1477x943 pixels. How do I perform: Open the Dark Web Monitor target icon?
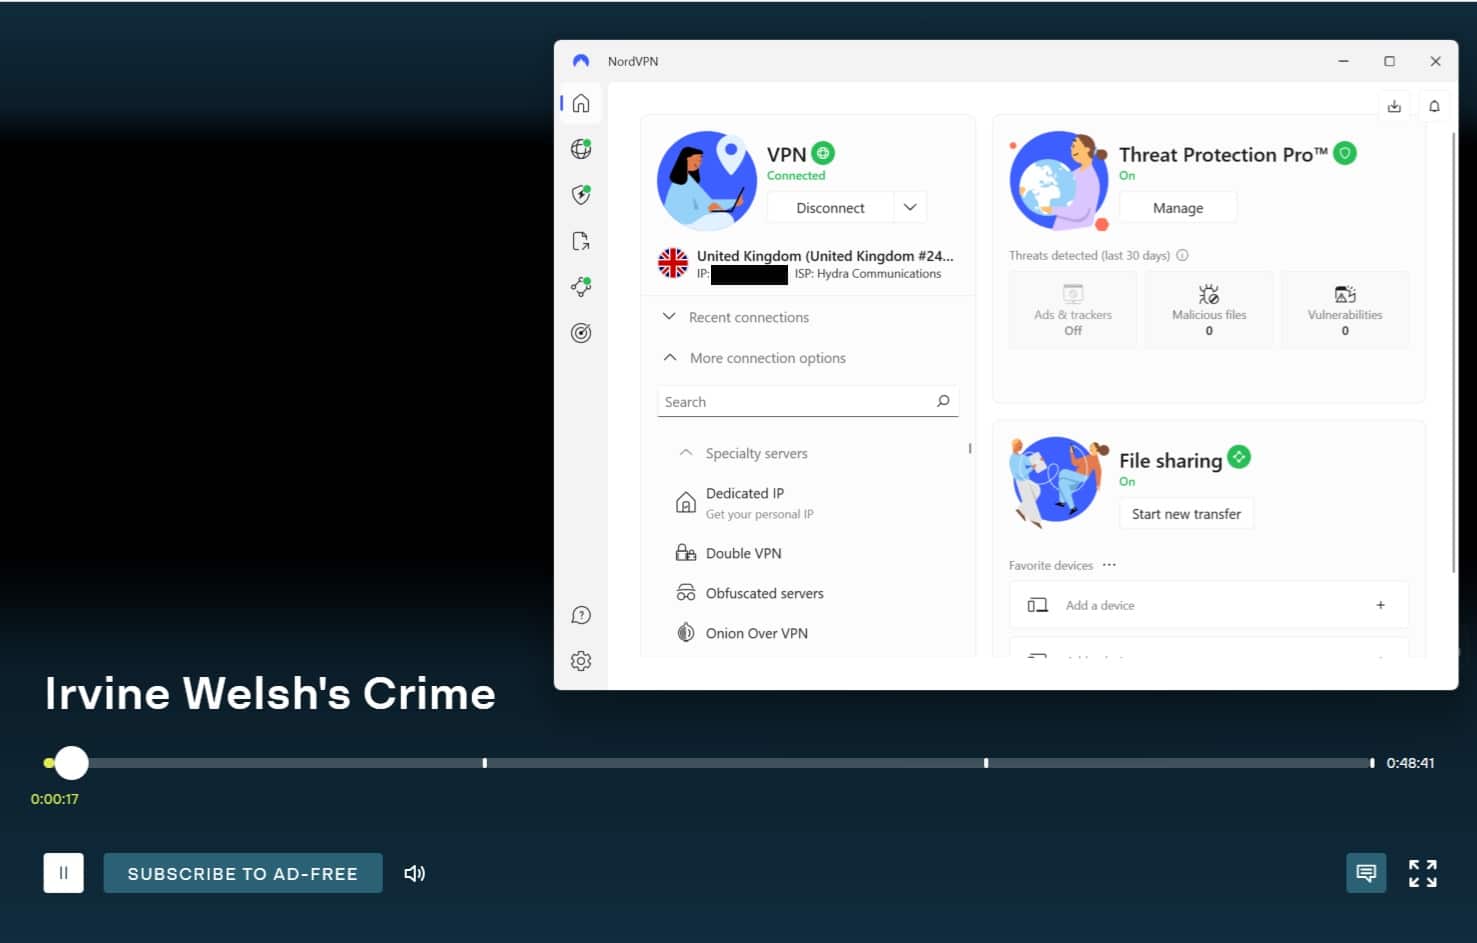coord(581,333)
